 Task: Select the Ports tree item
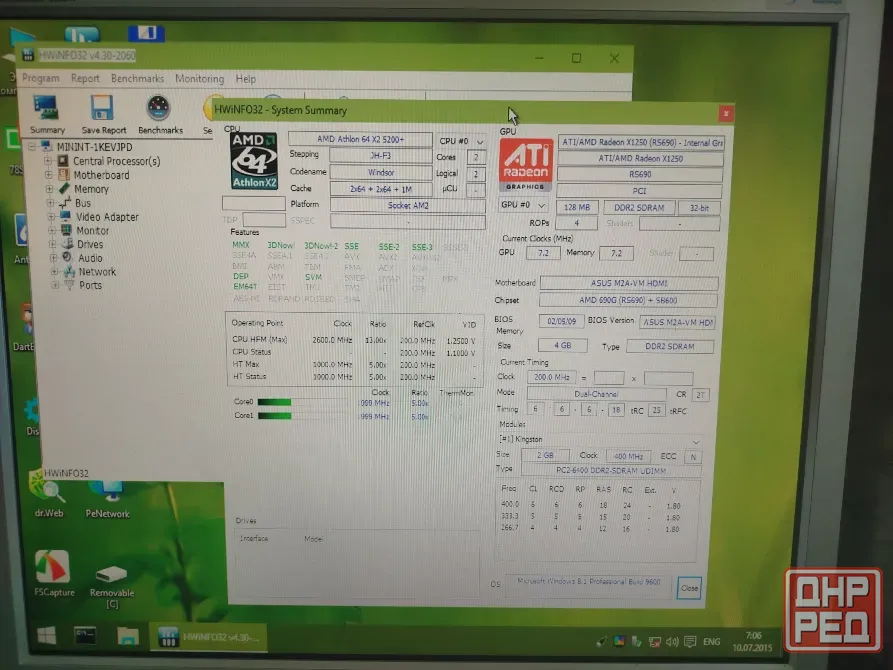(91, 285)
